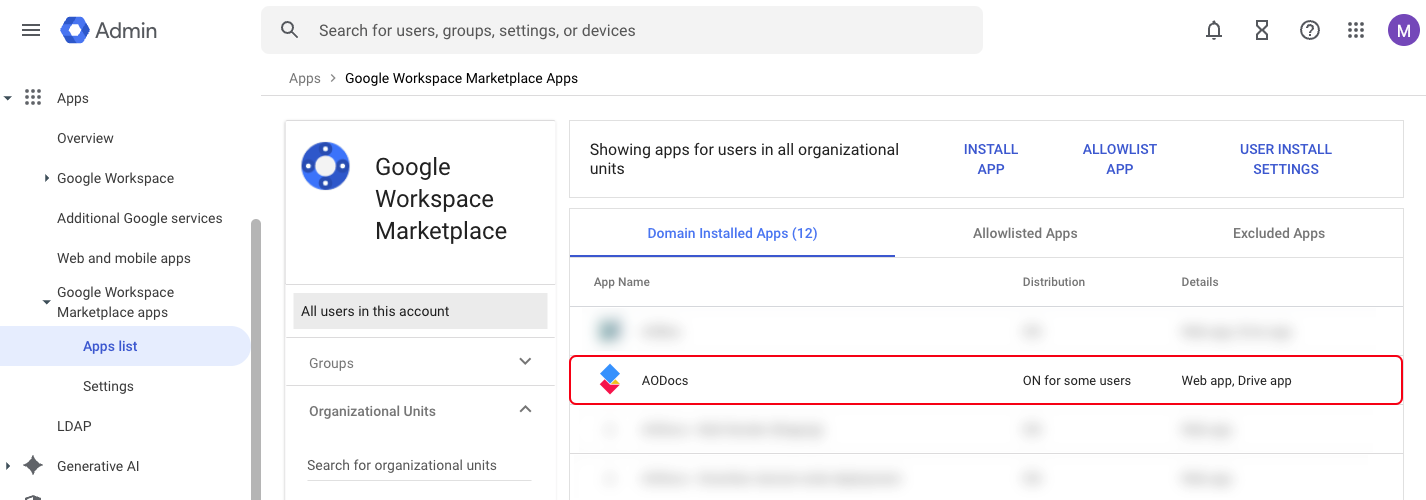Screen dimensions: 1426x500
Task: Click Generative AI label in sidebar
Action: pos(98,466)
